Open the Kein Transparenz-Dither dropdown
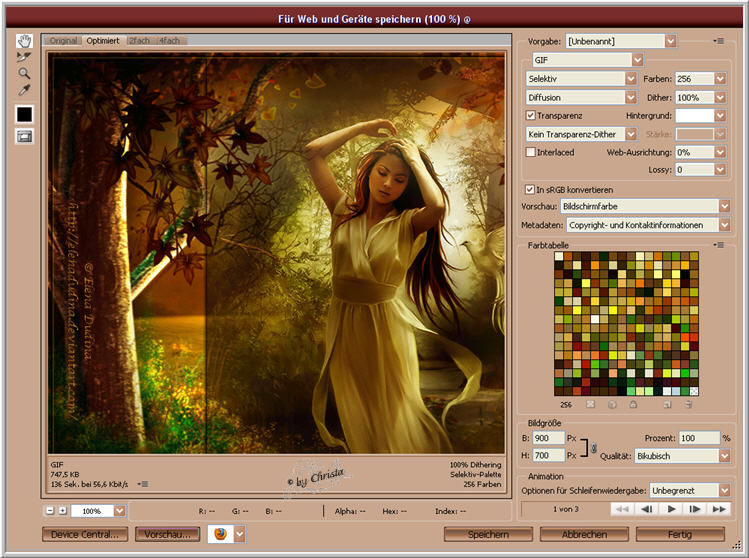The image size is (749, 558). (x=631, y=134)
